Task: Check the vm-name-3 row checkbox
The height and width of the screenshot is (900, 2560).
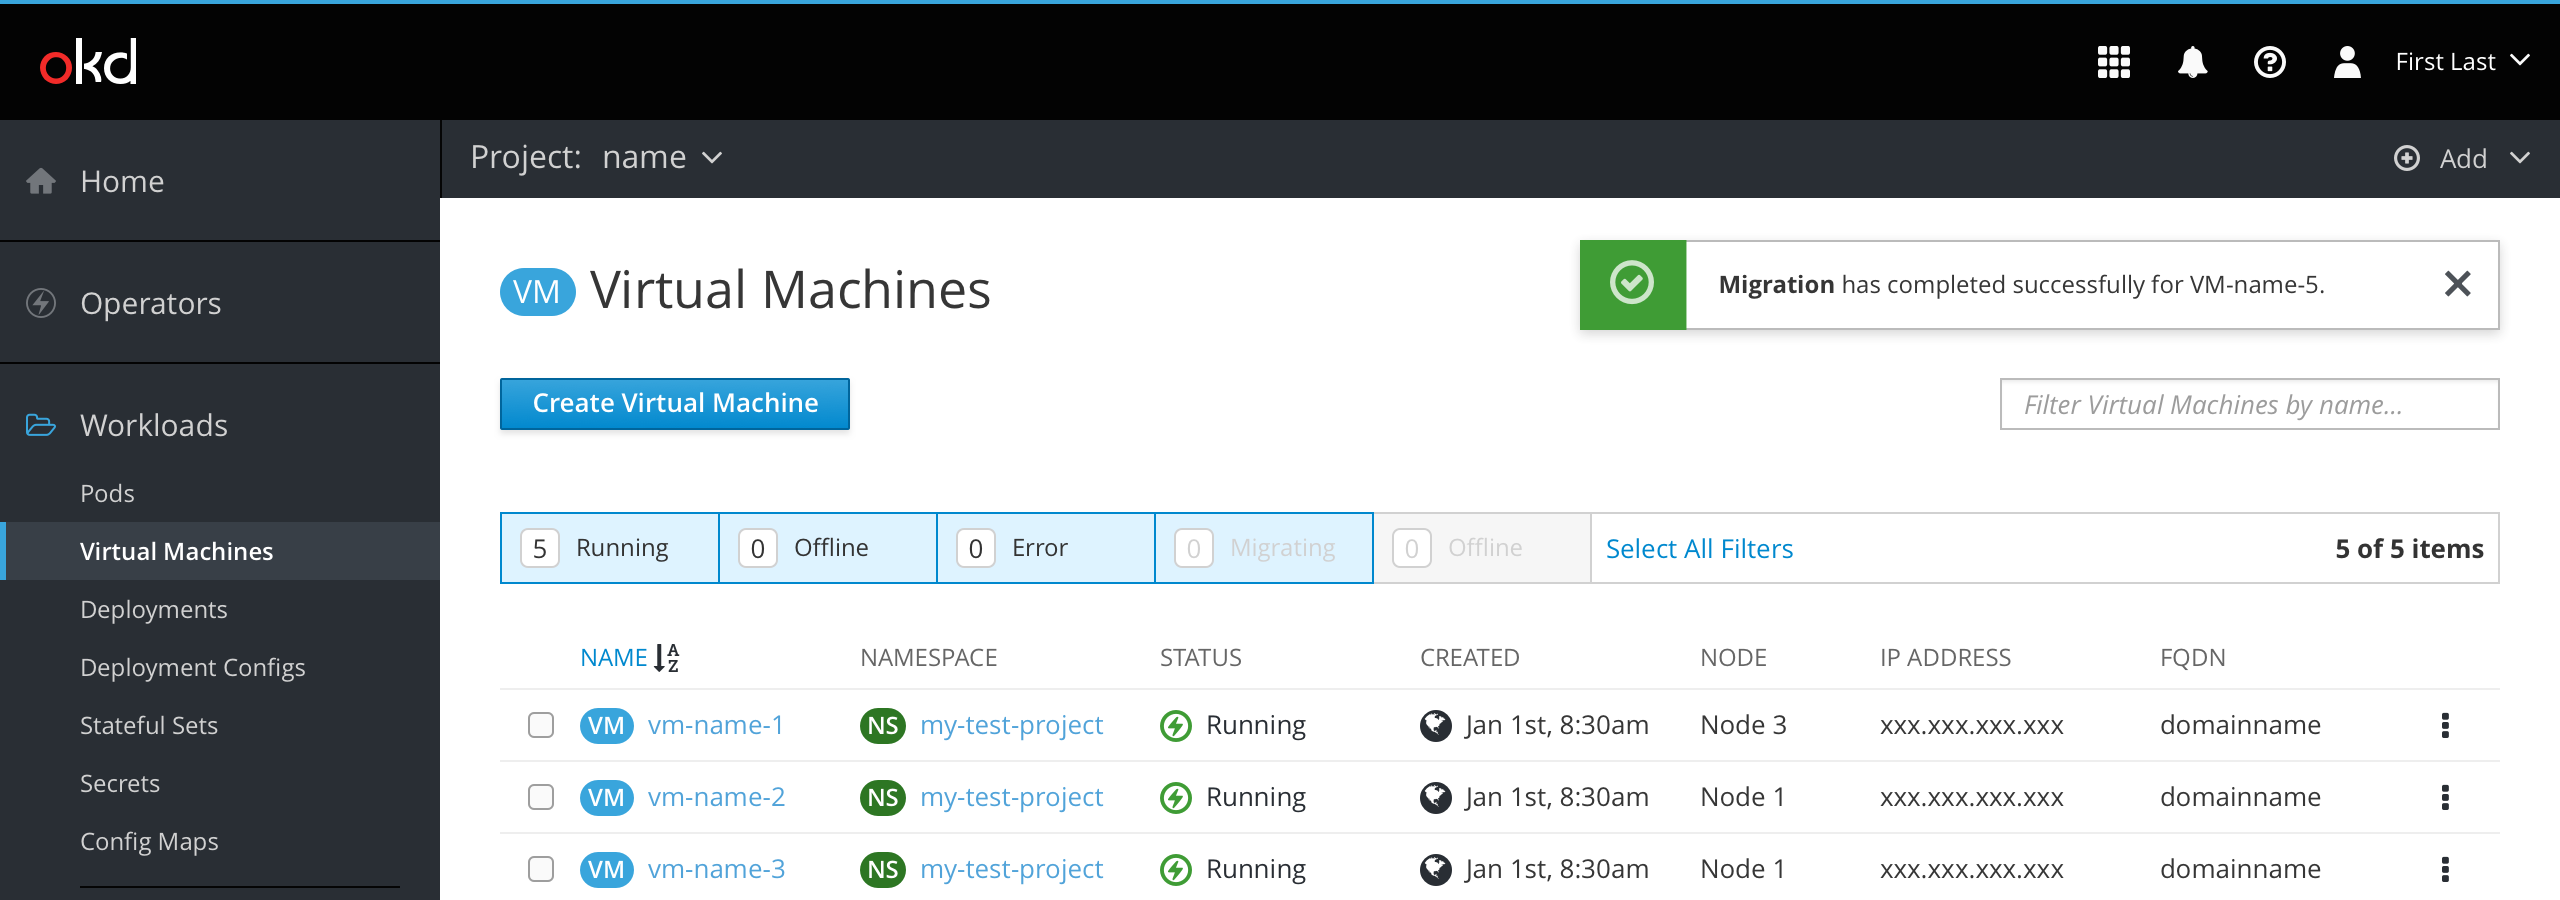Action: coord(541,869)
